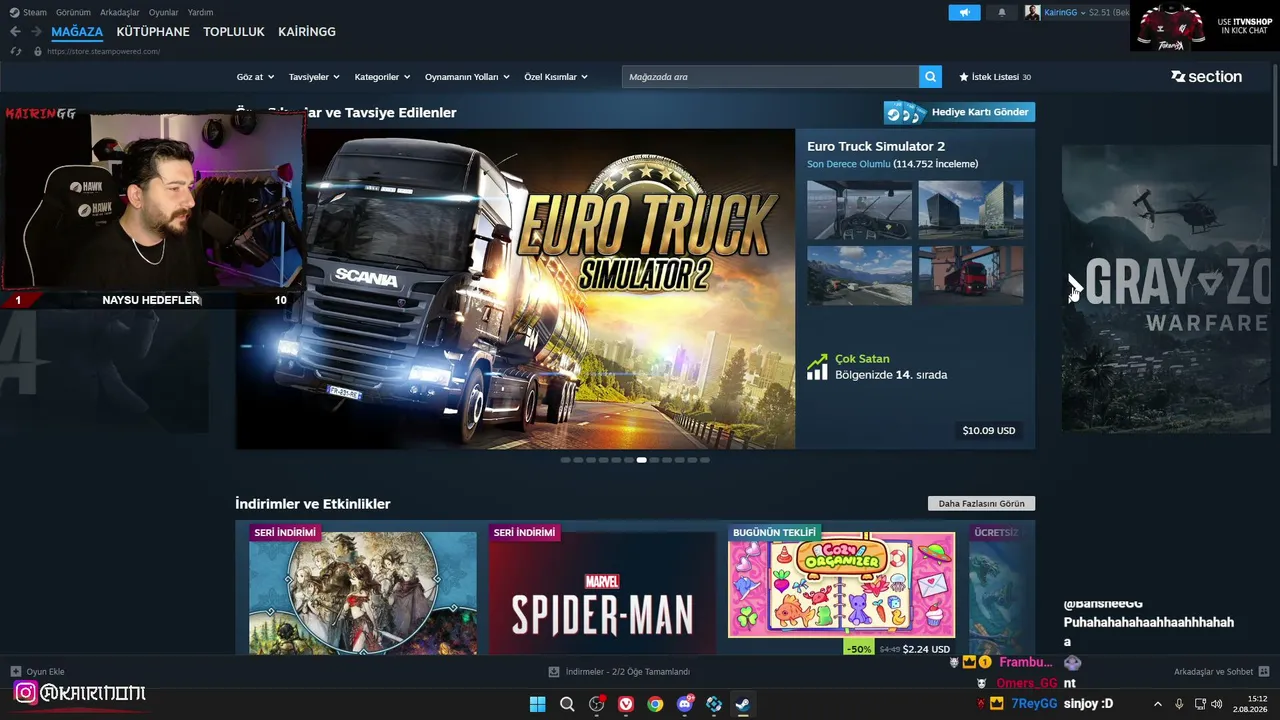Open the notifications bell
The height and width of the screenshot is (720, 1280).
pos(1002,13)
